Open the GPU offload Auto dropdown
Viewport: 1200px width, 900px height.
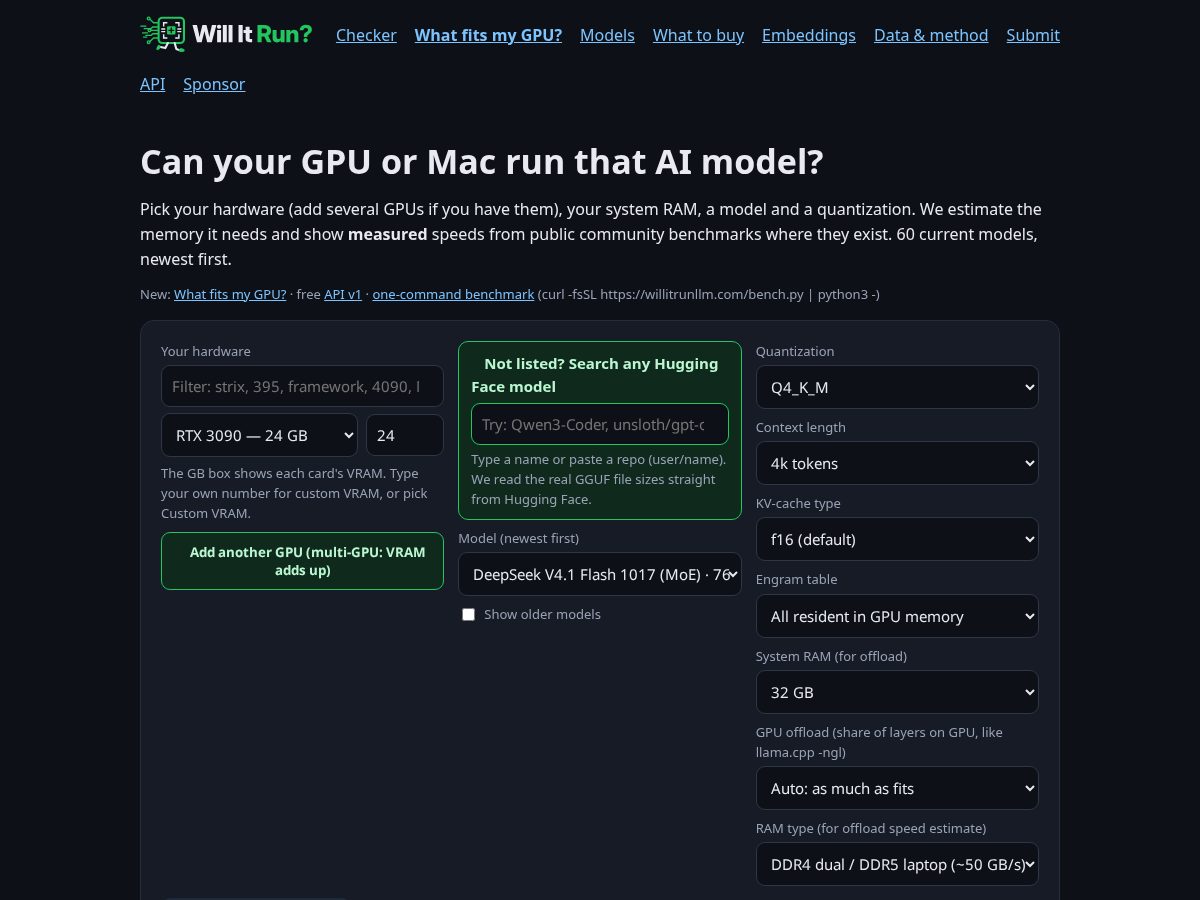tap(897, 788)
